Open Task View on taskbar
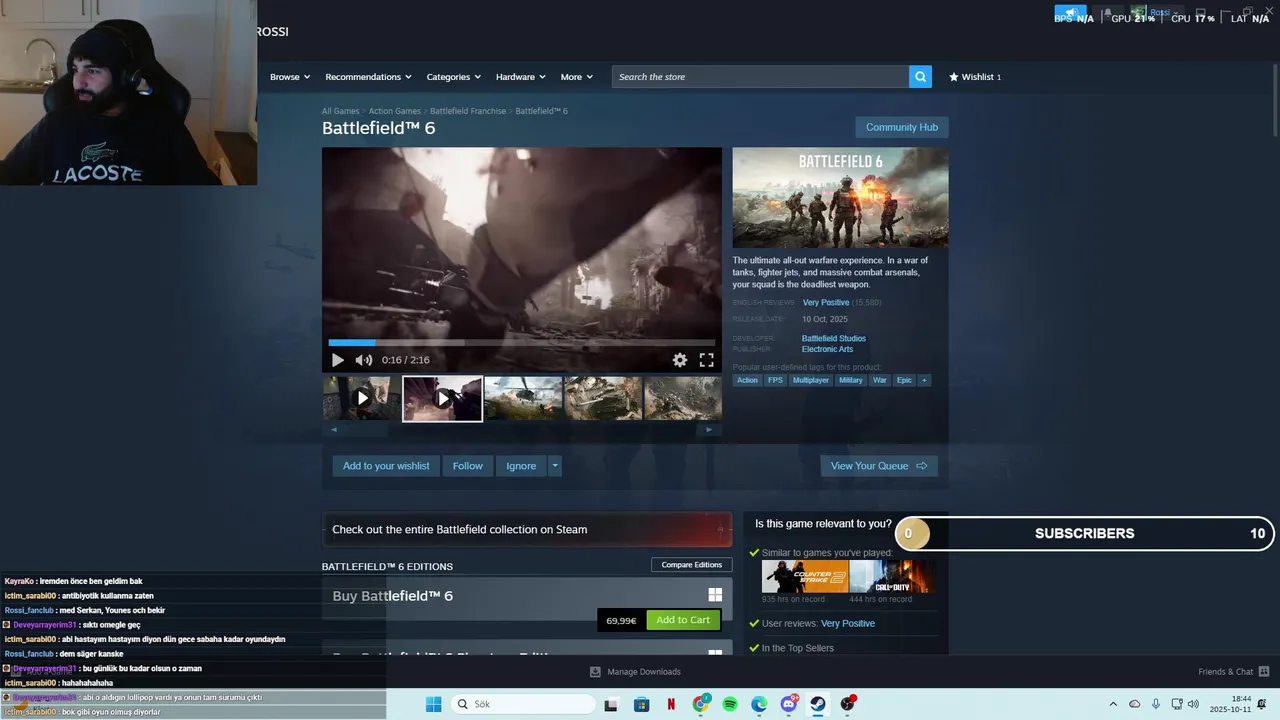Viewport: 1280px width, 720px height. [611, 704]
